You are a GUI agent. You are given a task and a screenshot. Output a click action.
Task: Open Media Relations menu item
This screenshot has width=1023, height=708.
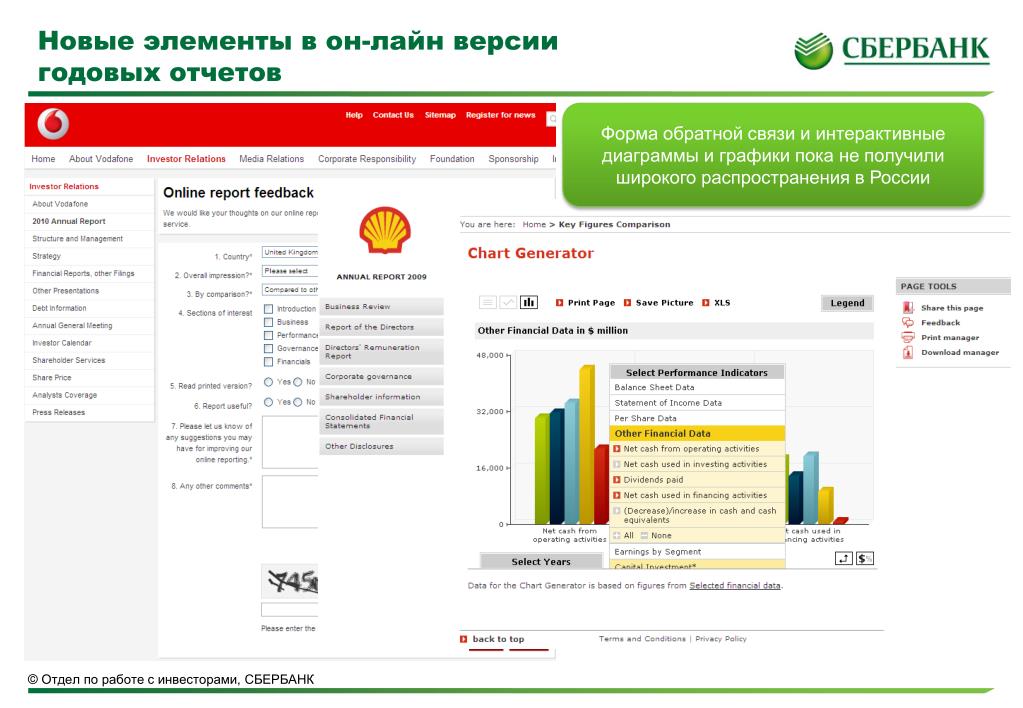point(271,159)
